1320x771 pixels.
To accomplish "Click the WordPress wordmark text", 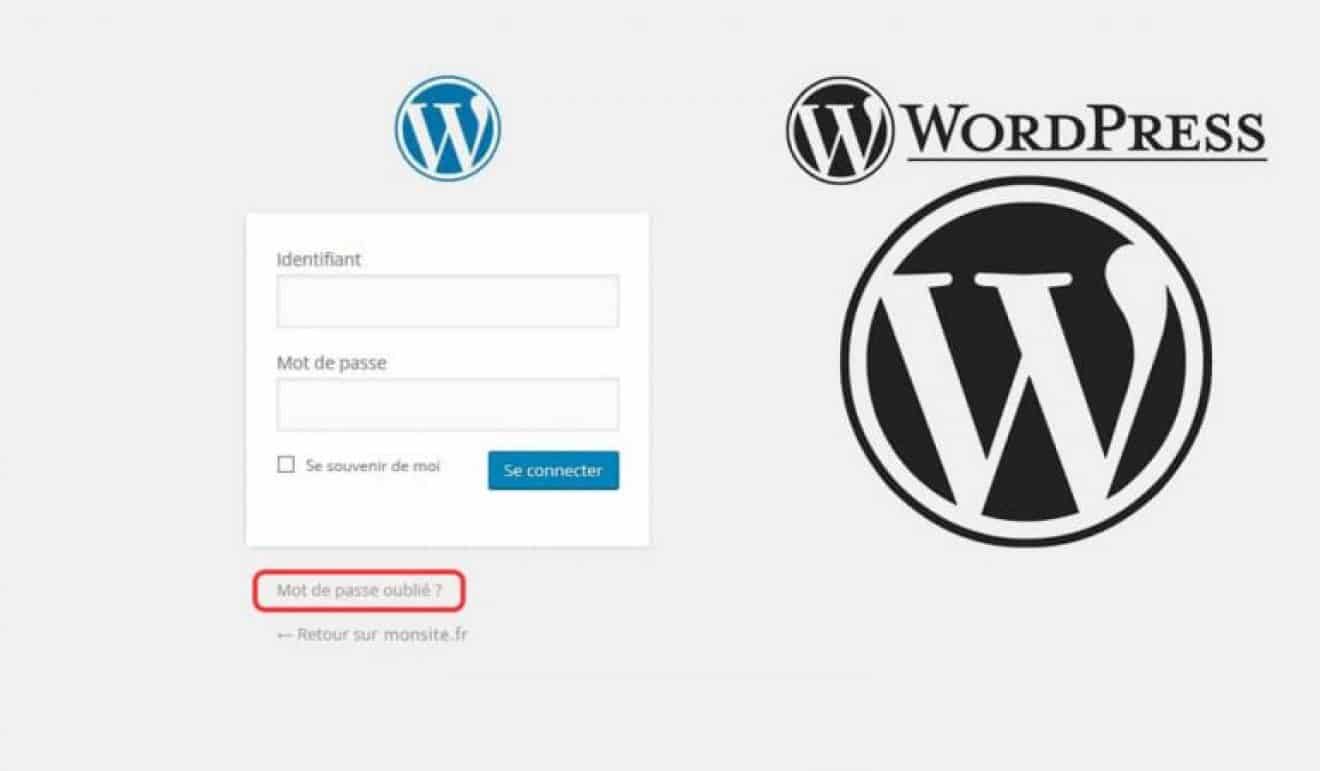I will [x=1085, y=129].
